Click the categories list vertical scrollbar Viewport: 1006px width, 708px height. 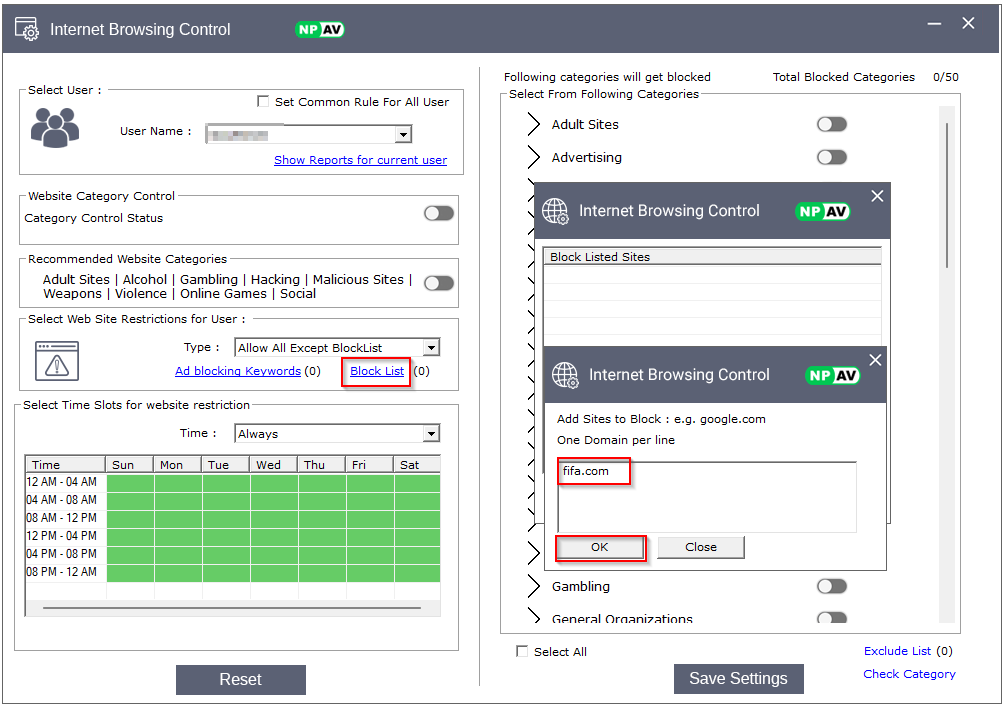tap(946, 190)
